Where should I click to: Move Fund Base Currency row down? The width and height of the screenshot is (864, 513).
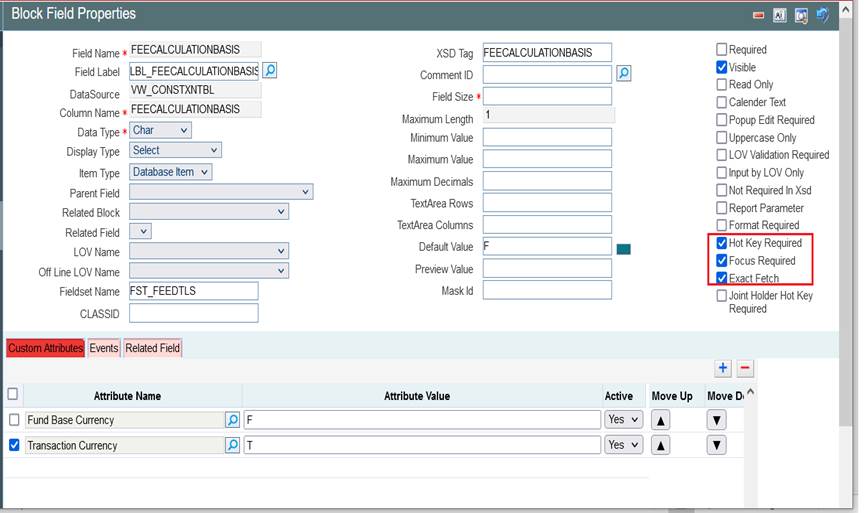coord(716,420)
